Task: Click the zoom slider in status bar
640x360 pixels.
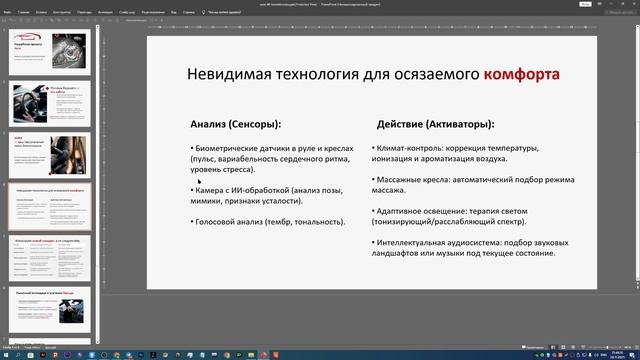Action: tap(607, 347)
